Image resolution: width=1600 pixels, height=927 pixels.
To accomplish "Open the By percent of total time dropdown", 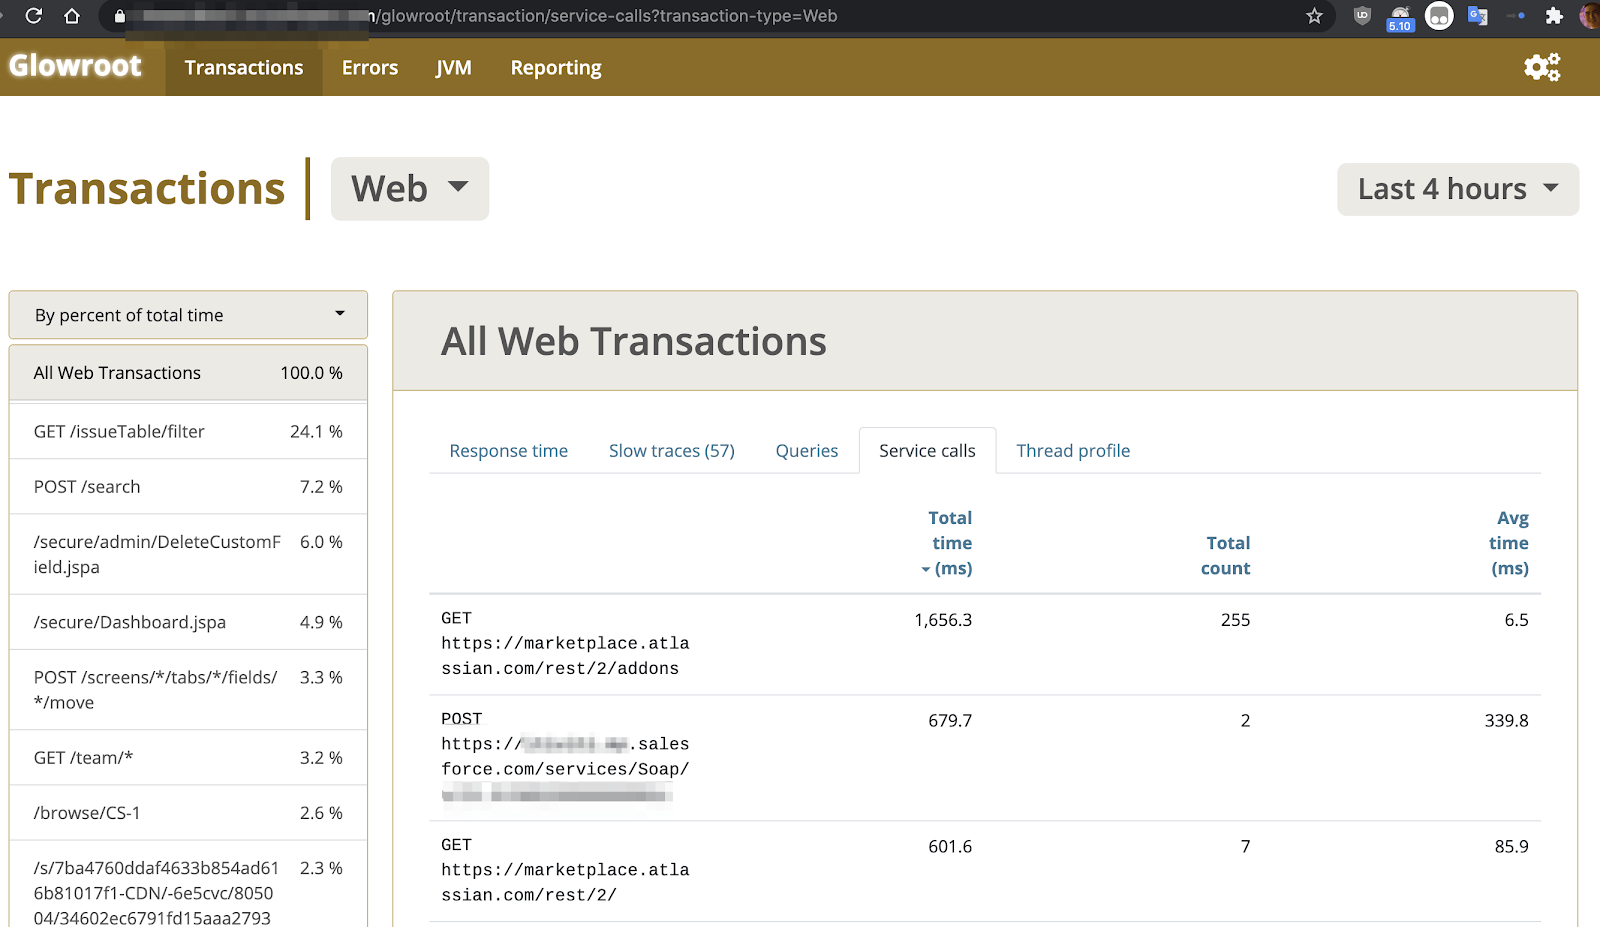I will coord(188,315).
